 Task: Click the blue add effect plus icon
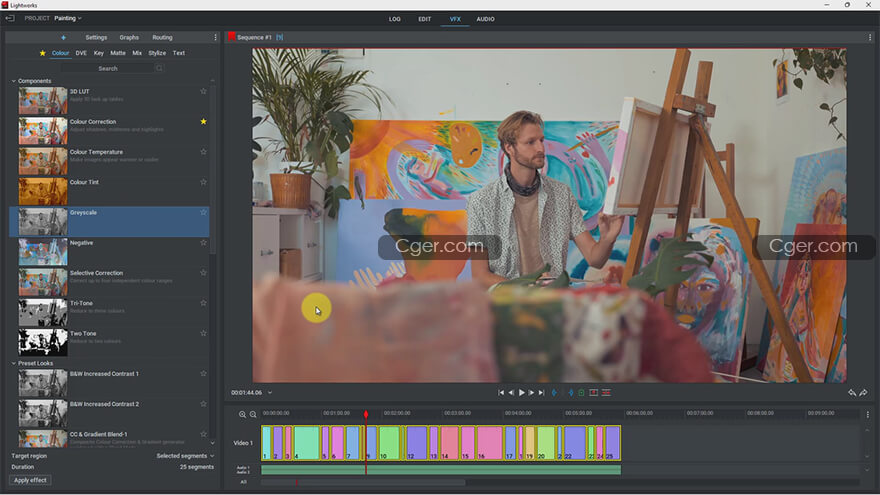pos(63,38)
